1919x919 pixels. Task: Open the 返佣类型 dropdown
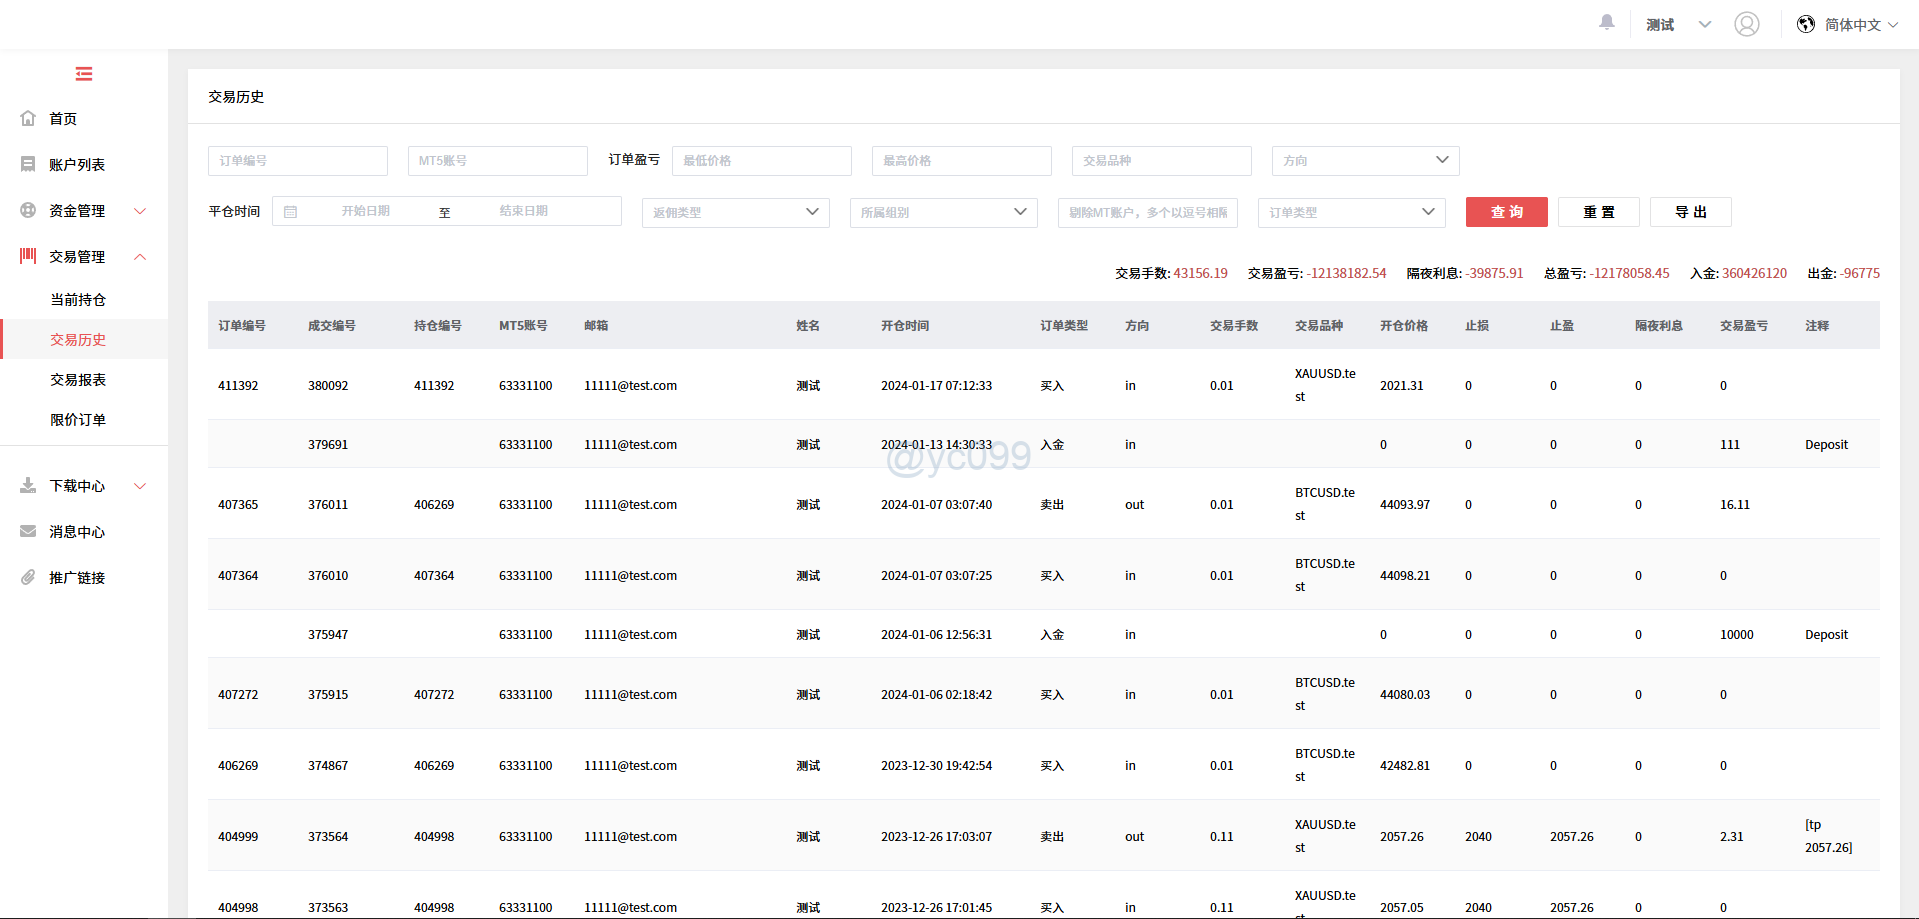[x=735, y=212]
